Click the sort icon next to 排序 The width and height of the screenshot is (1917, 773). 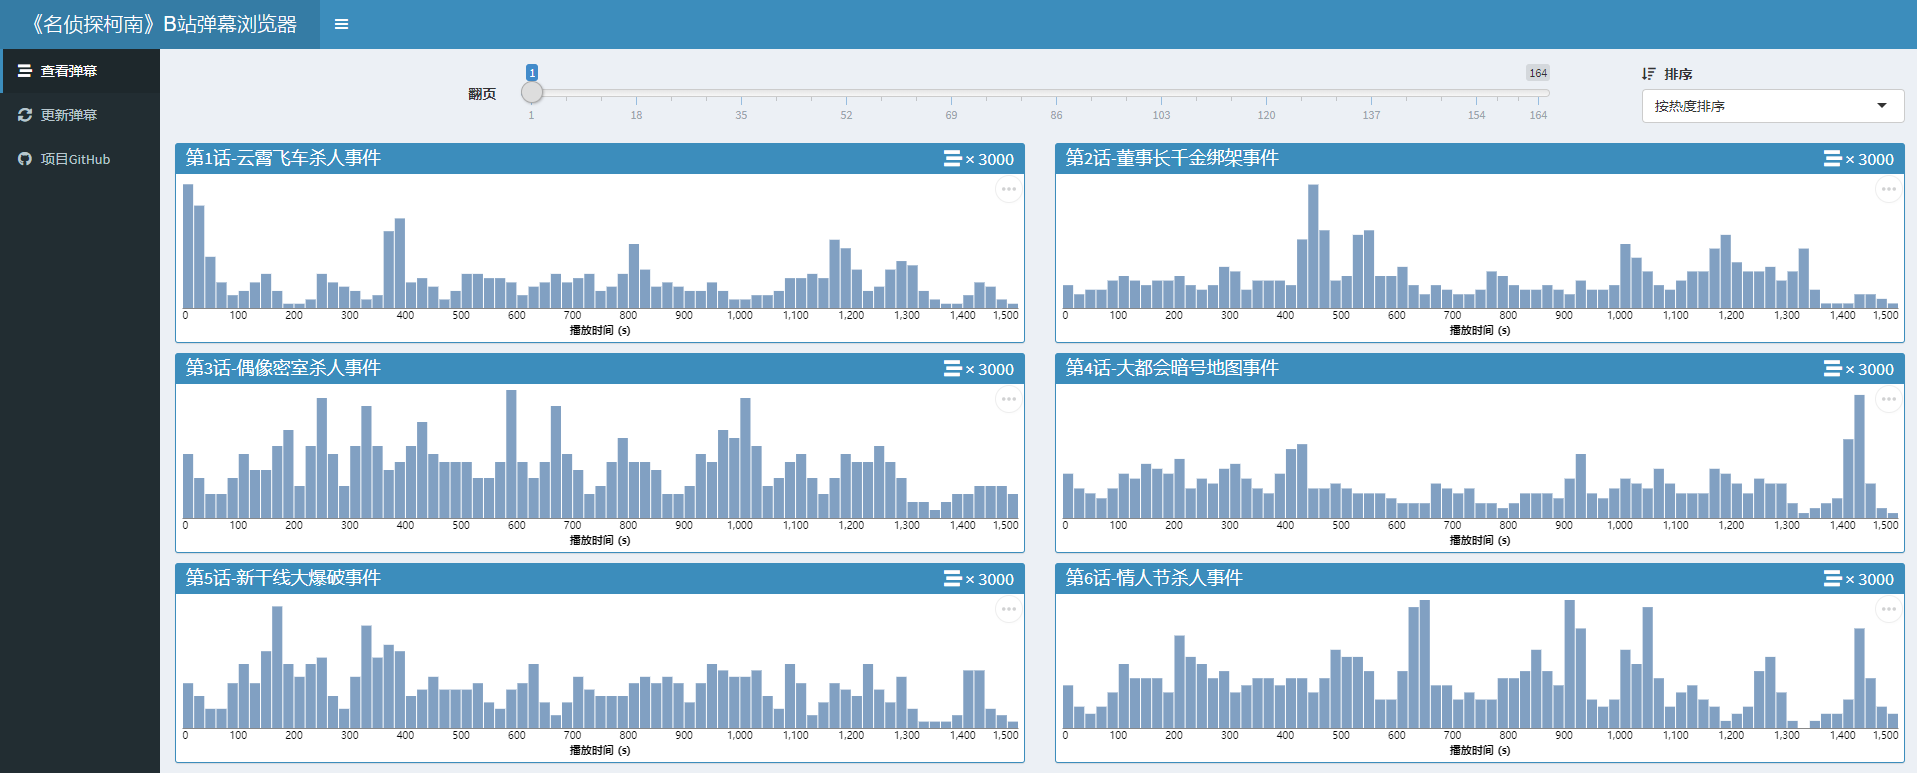click(1648, 74)
